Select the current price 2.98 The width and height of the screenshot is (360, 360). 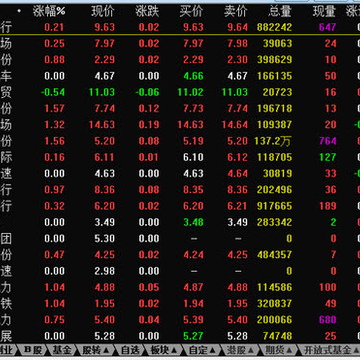click(x=104, y=271)
